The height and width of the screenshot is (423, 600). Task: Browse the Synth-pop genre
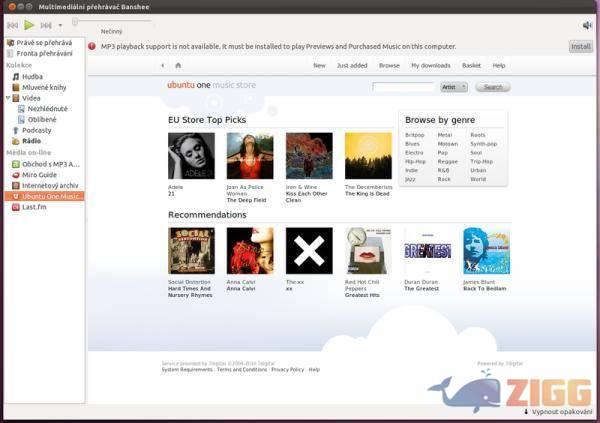pyautogui.click(x=484, y=144)
